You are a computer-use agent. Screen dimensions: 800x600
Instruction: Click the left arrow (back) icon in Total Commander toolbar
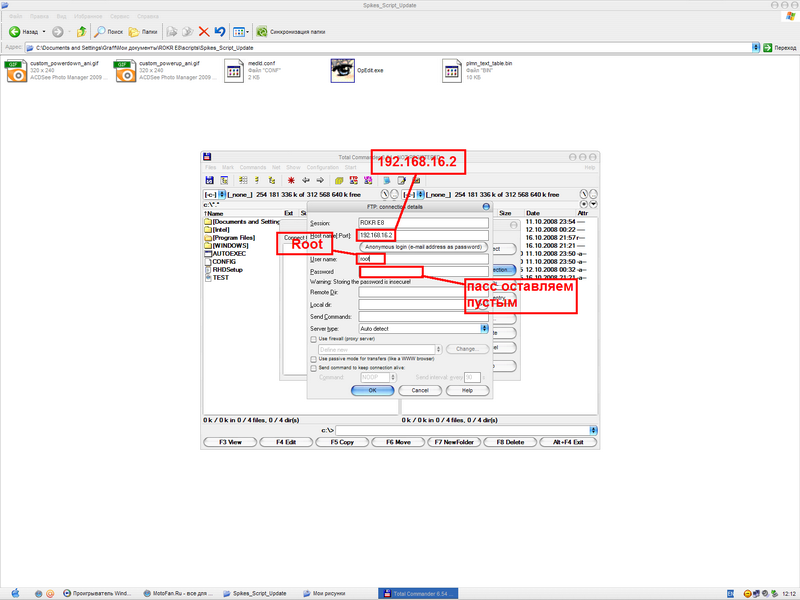click(306, 180)
